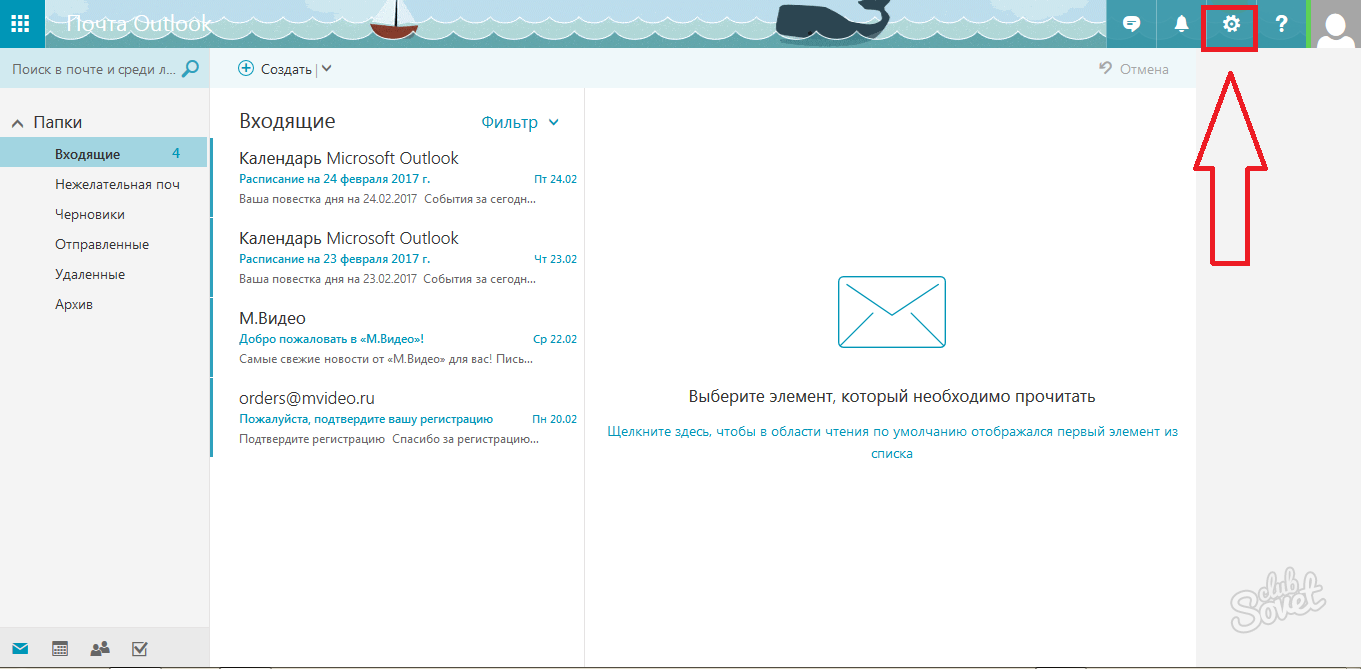
Task: Click the reading pane default link
Action: pos(892,442)
